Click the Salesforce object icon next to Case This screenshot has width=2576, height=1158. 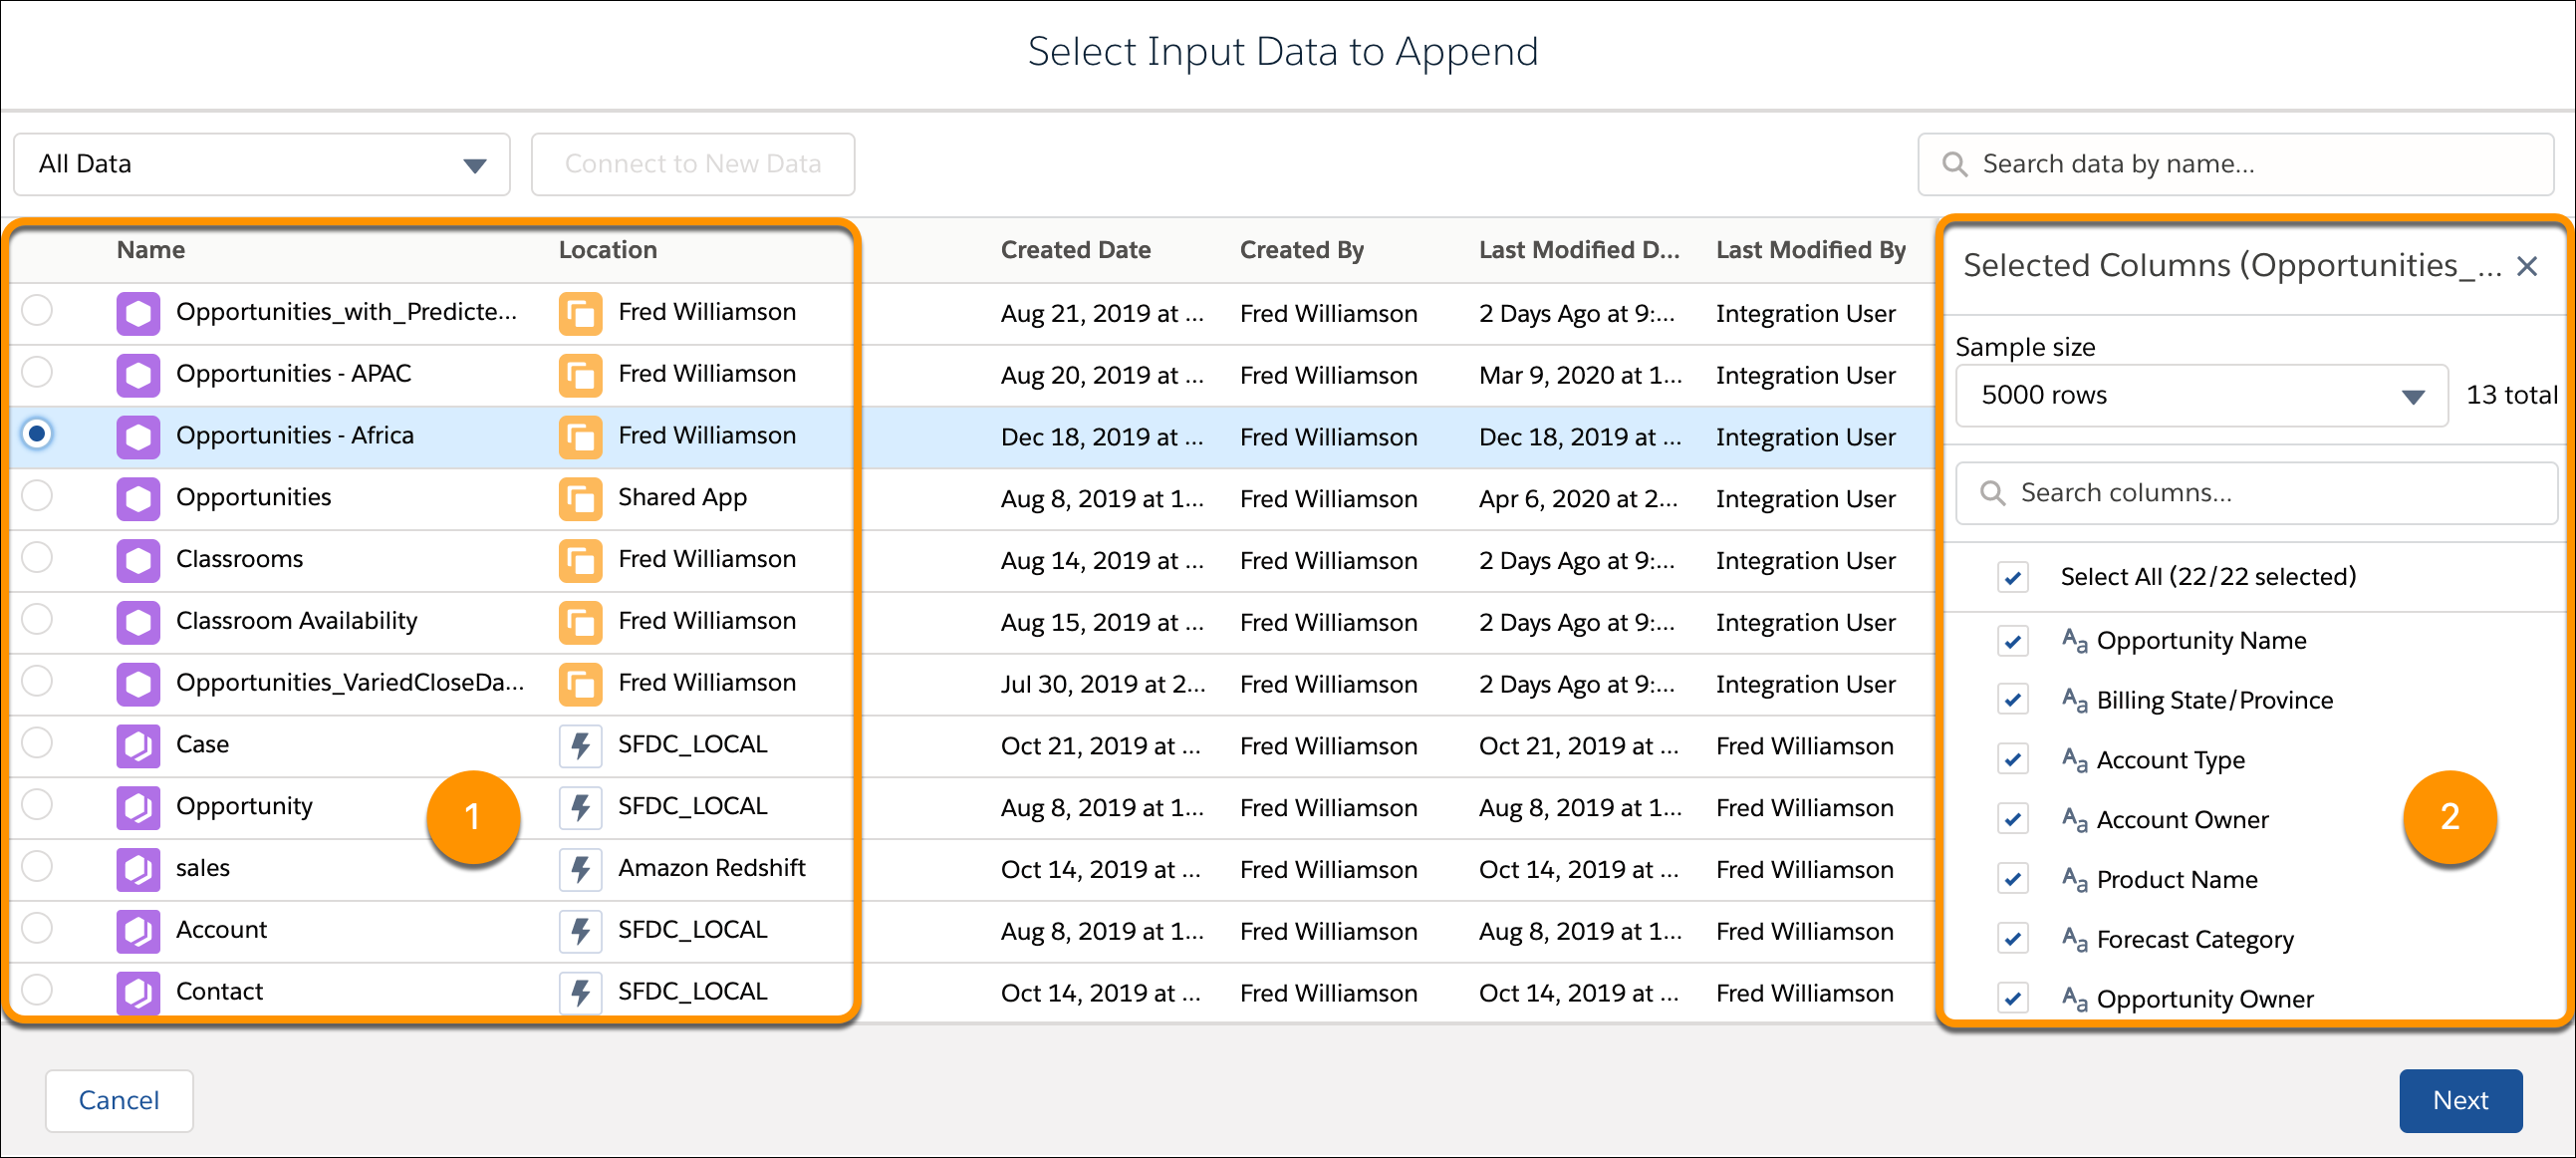[138, 745]
